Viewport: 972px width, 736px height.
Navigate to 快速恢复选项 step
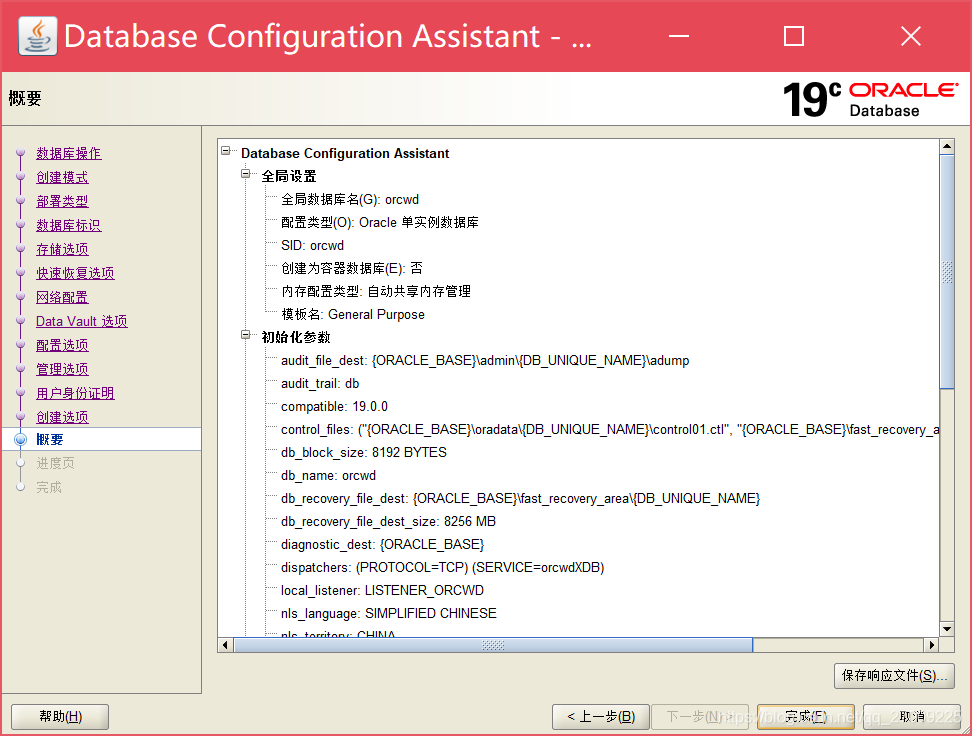[x=75, y=273]
